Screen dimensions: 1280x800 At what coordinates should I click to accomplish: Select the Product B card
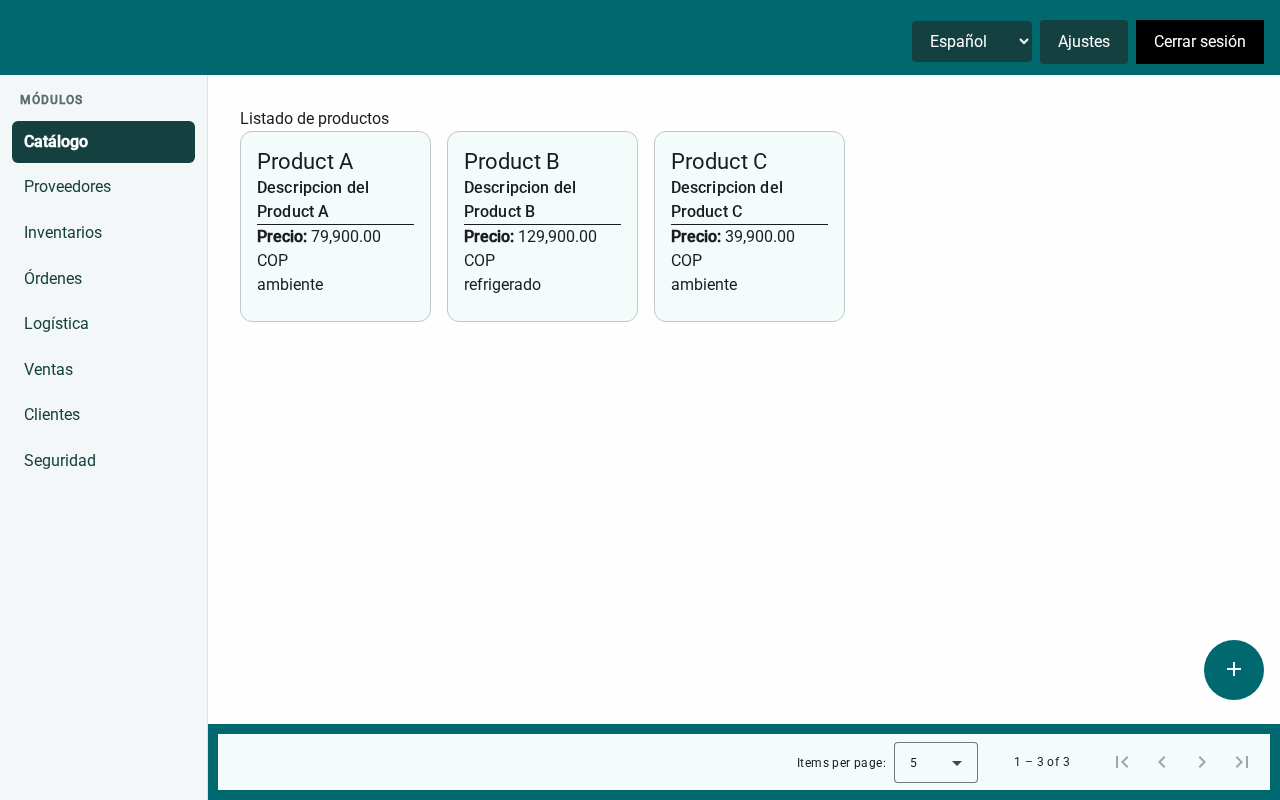542,227
